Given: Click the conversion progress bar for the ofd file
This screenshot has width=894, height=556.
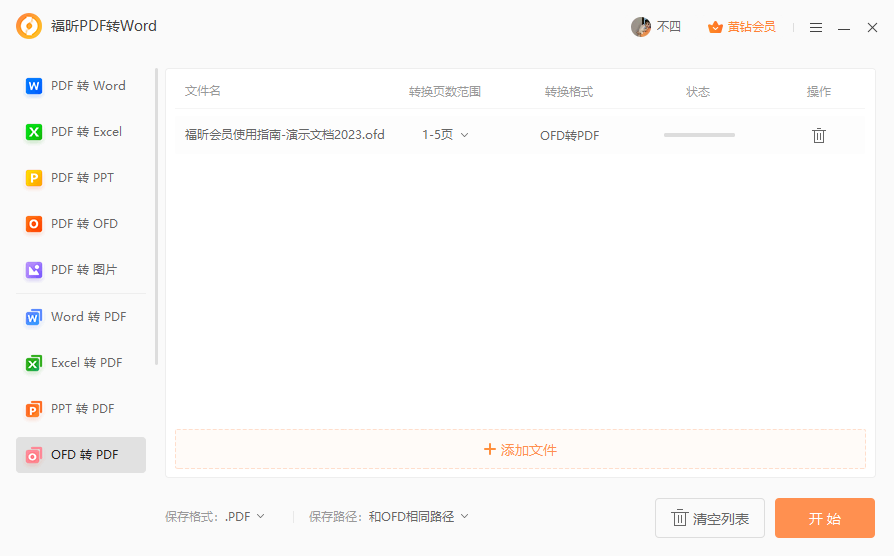Looking at the screenshot, I should (x=699, y=135).
